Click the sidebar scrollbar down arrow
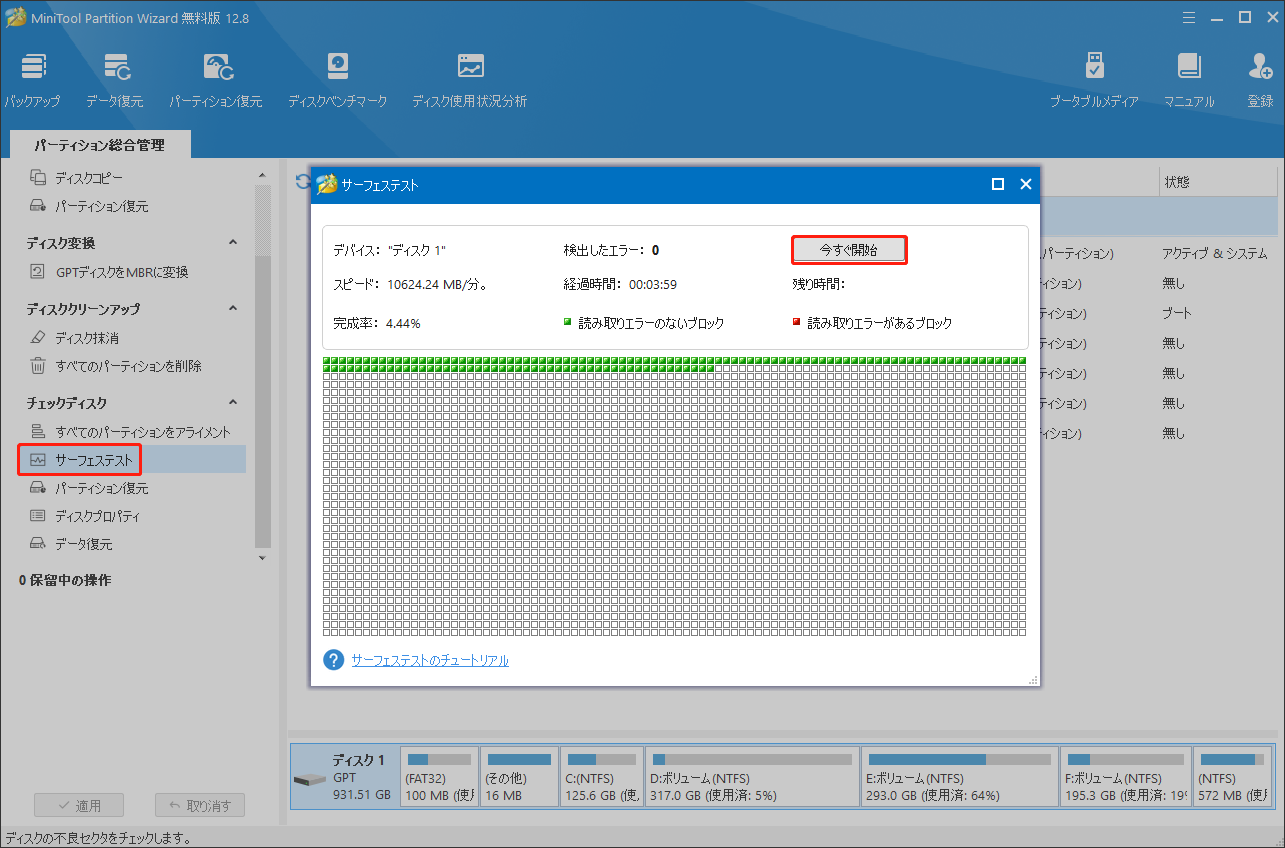 pyautogui.click(x=263, y=558)
